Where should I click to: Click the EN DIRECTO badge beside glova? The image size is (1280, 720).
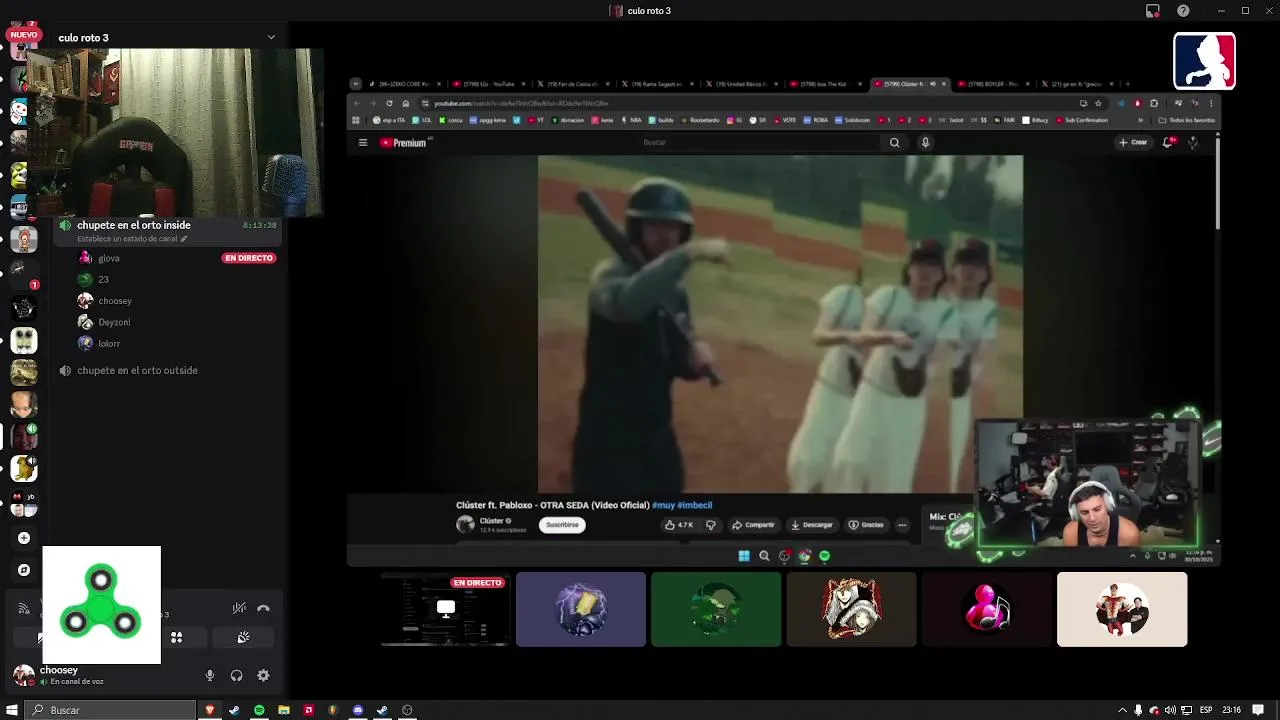coord(248,258)
